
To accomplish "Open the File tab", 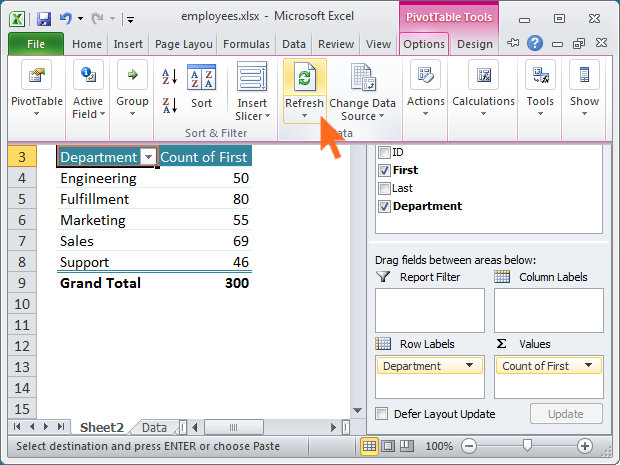I will pos(36,44).
